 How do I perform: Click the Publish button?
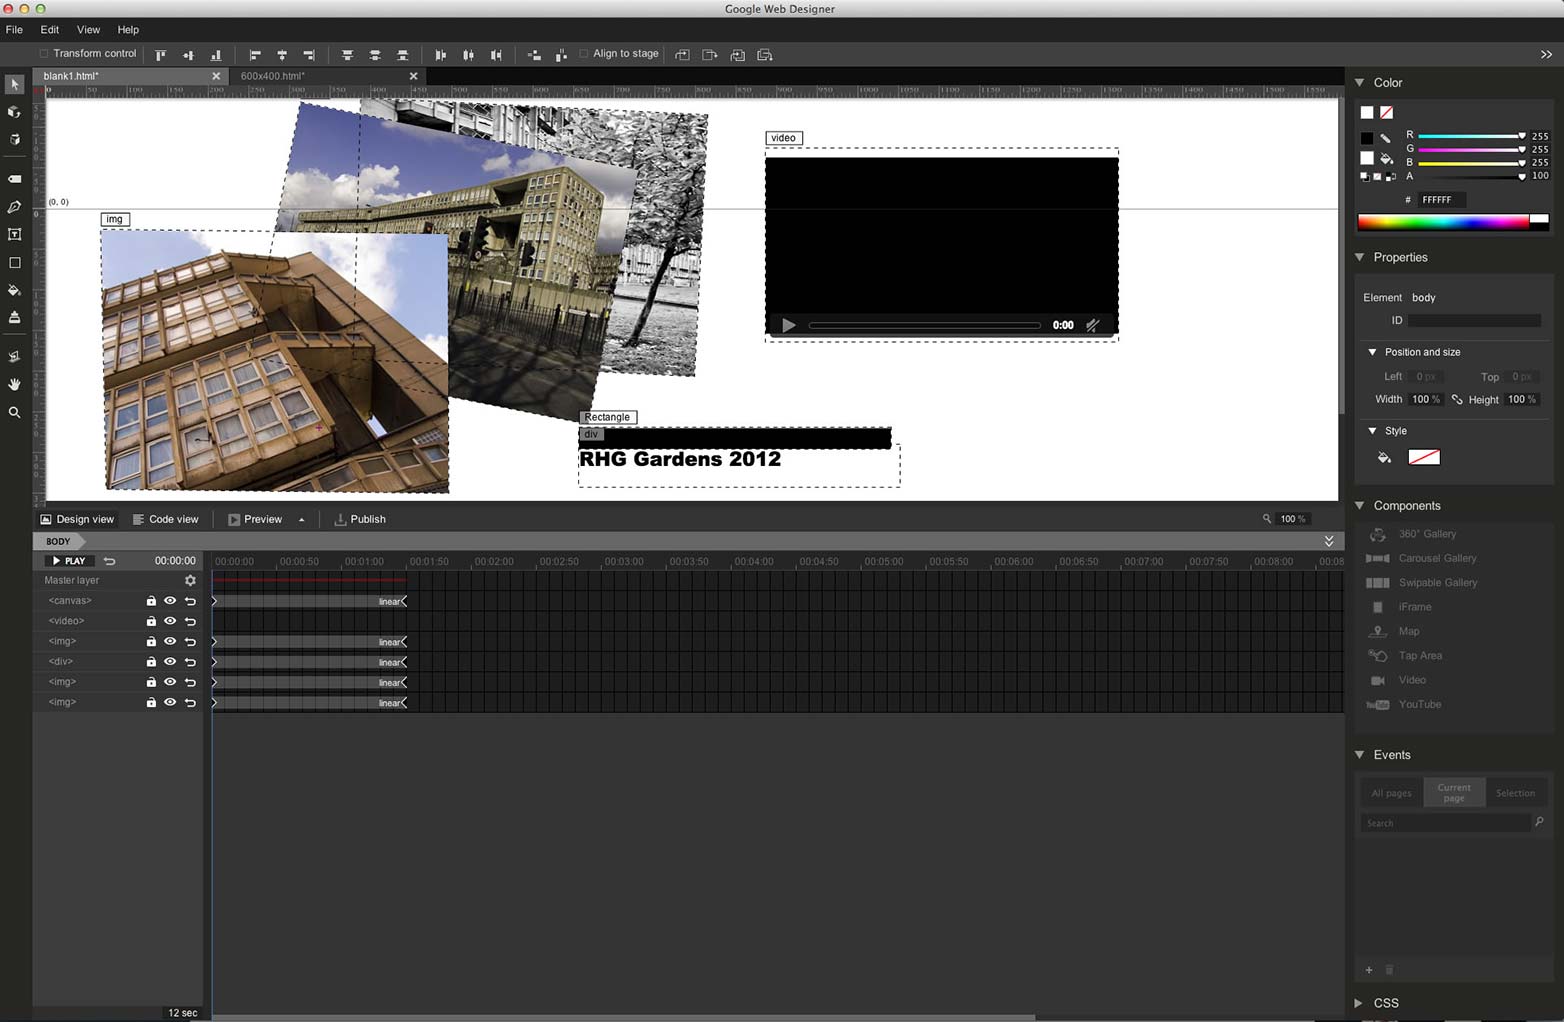(x=360, y=519)
